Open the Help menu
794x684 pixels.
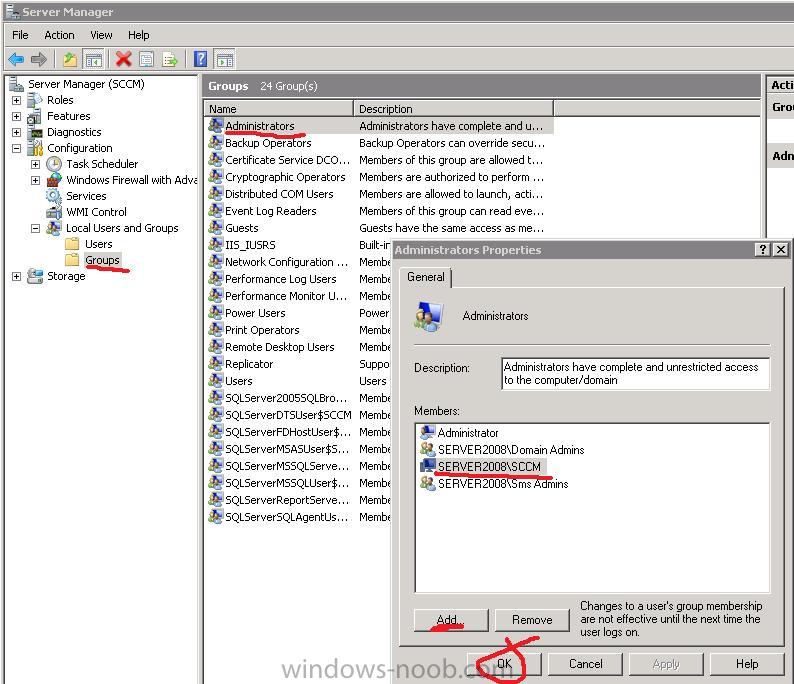(x=138, y=35)
